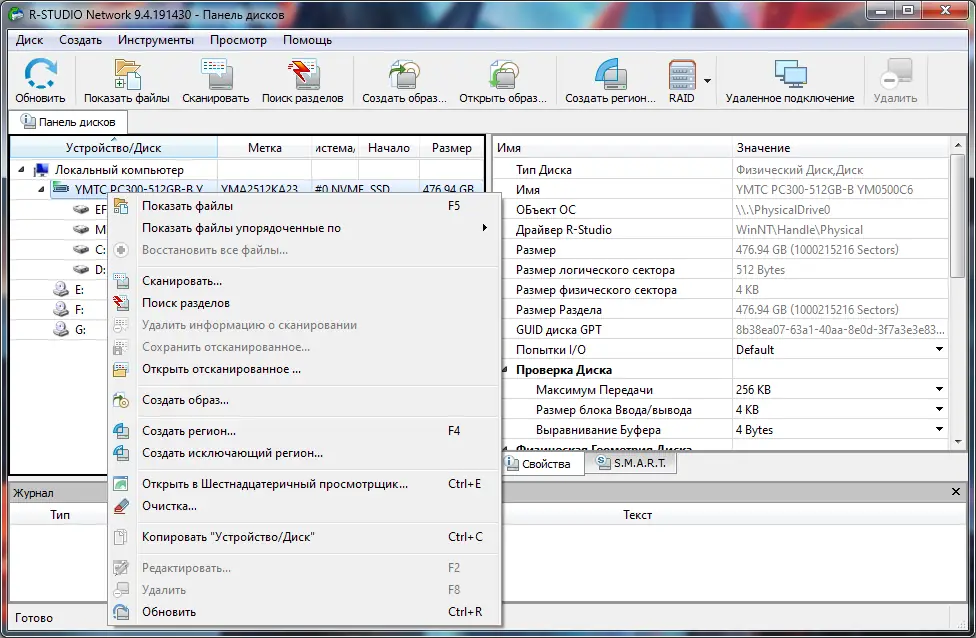Choose Копировать "Устройство/Диск" context entry
976x638 pixels.
tap(304, 537)
